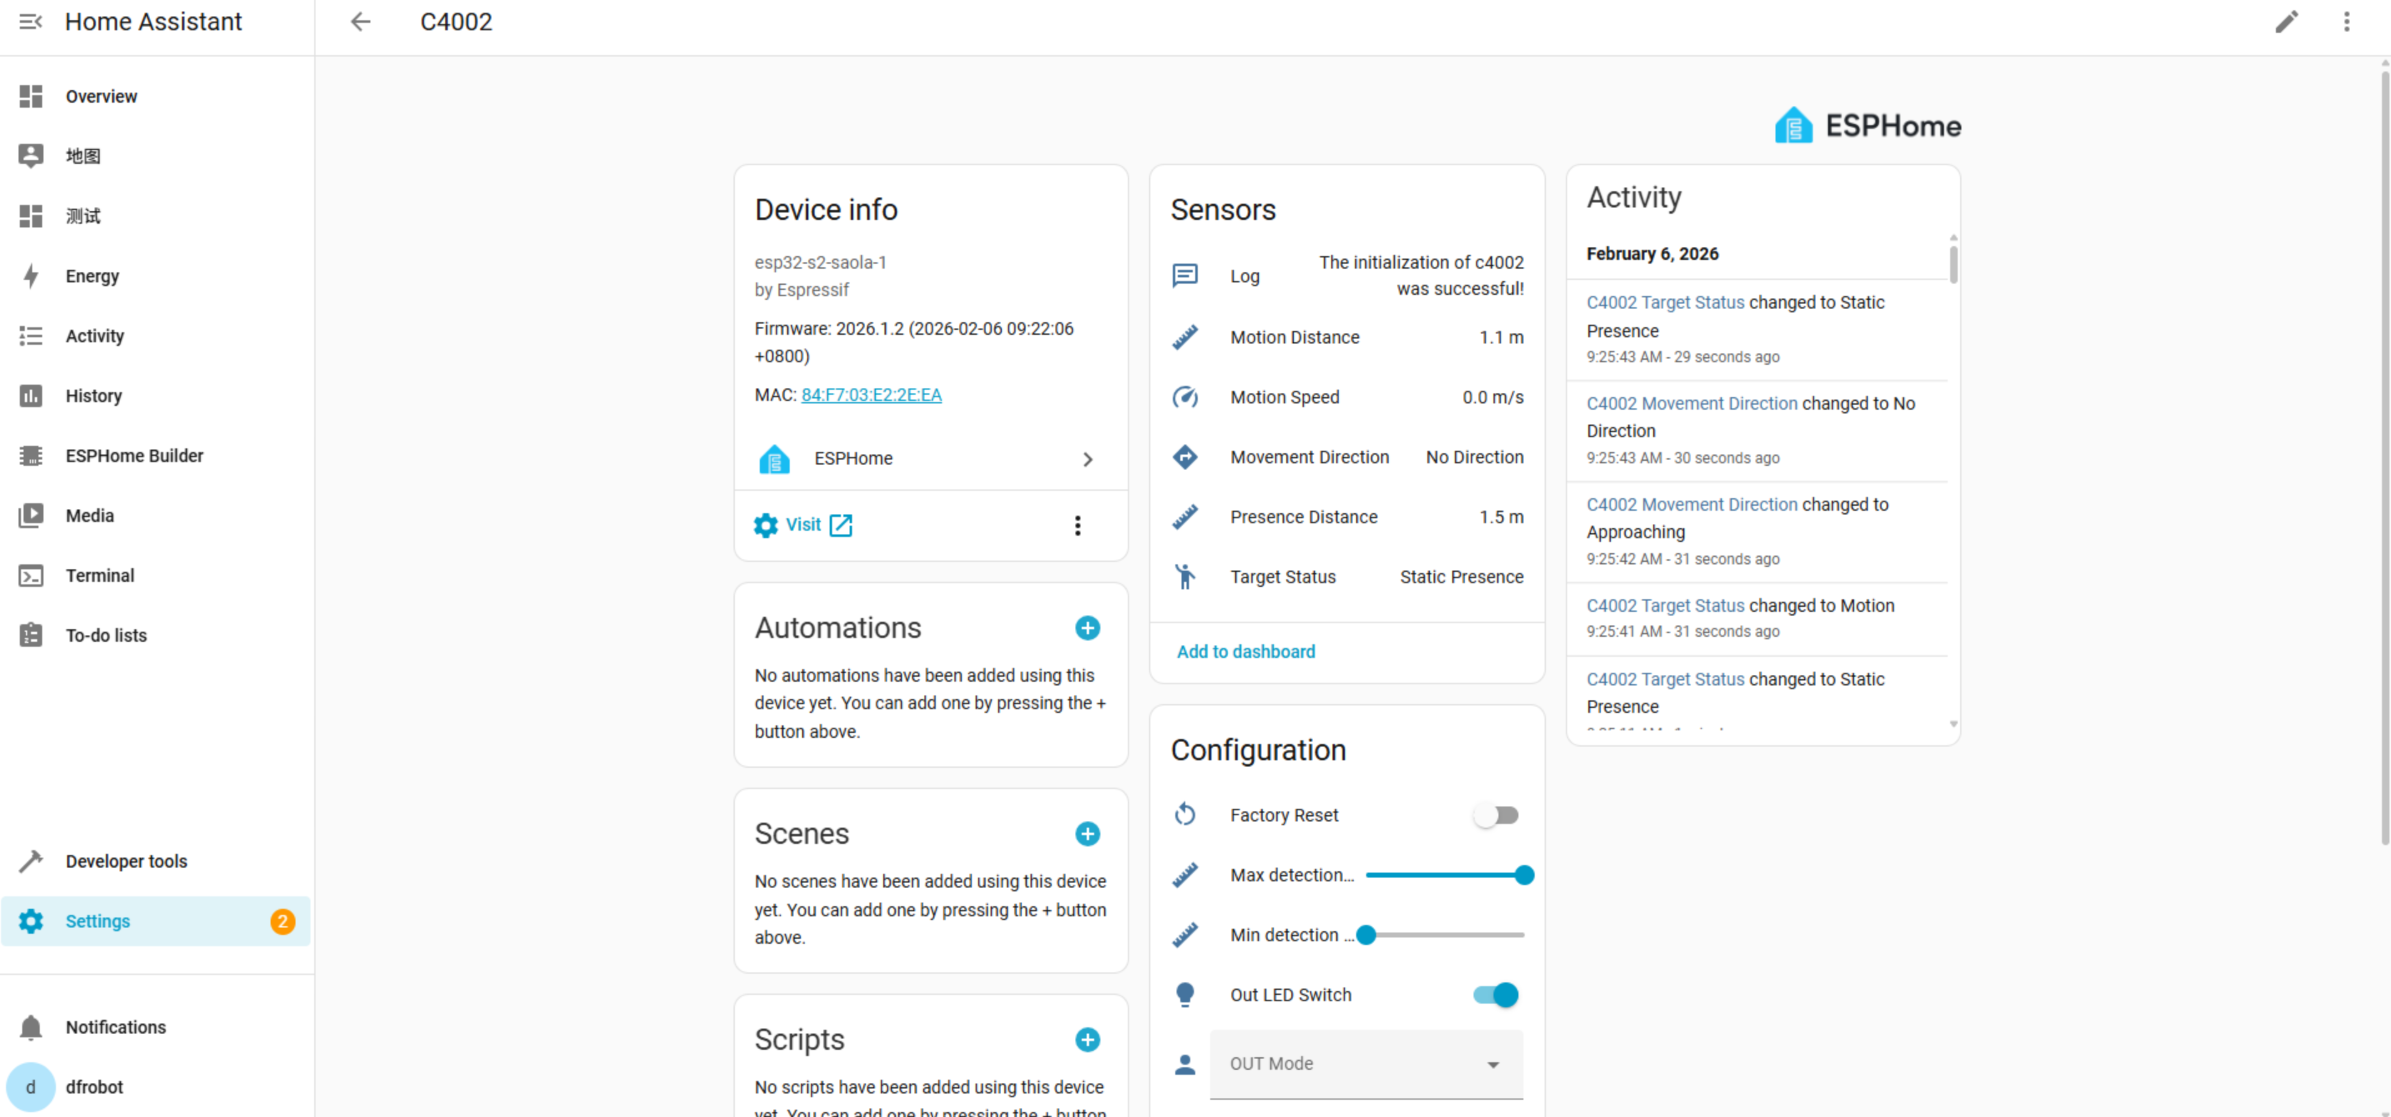Open the top-right overflow menu
Image resolution: width=2391 pixels, height=1117 pixels.
coord(2346,22)
